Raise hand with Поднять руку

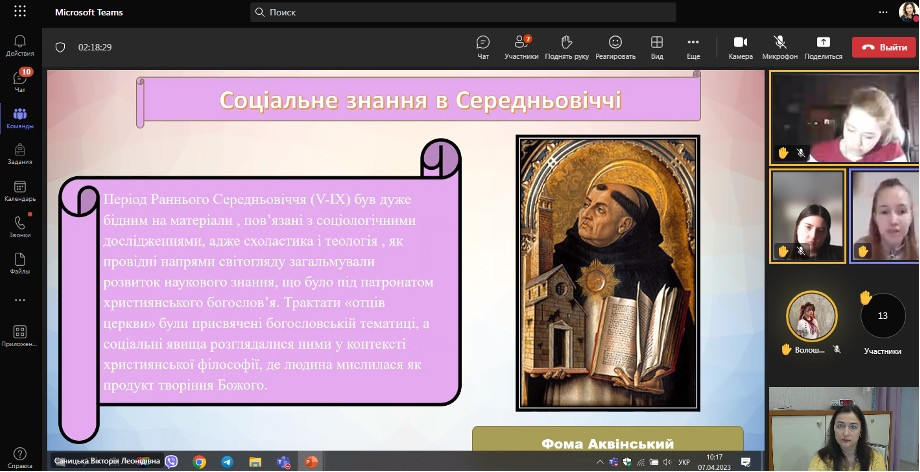coord(566,46)
